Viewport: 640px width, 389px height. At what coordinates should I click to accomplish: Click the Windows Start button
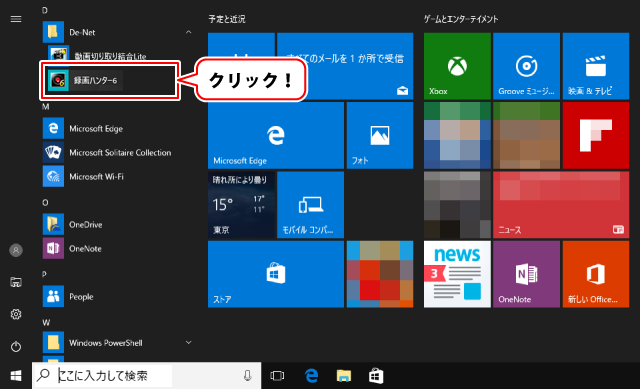[16, 376]
